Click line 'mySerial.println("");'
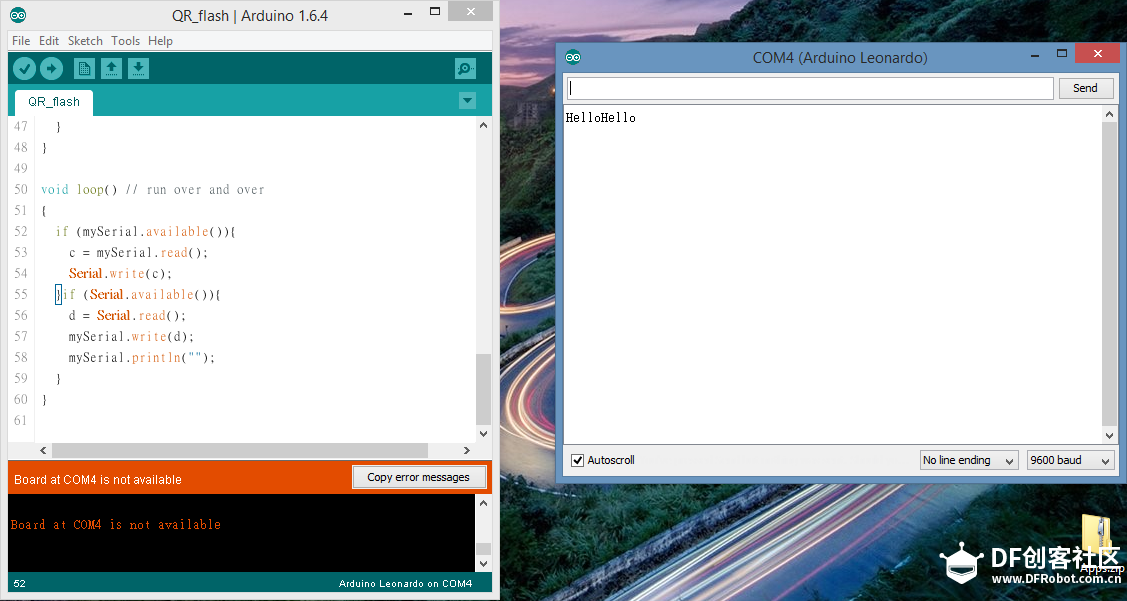1127x601 pixels. point(142,357)
